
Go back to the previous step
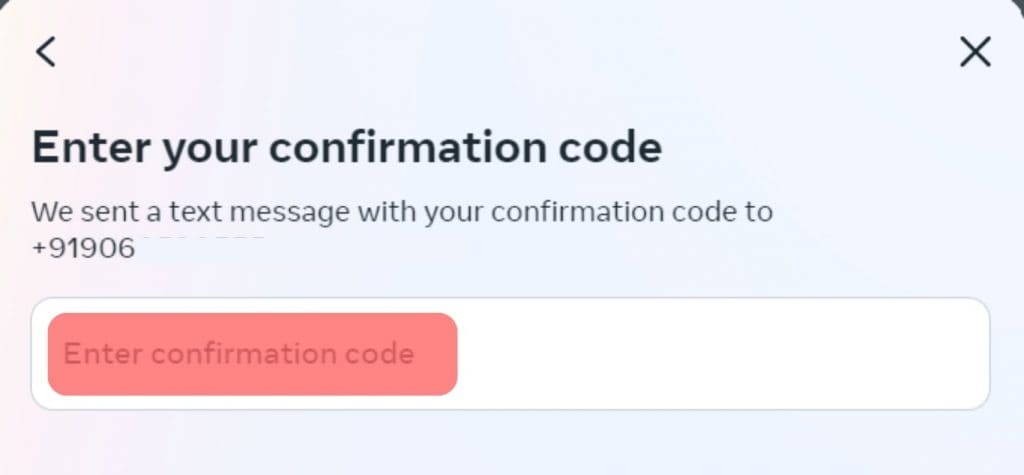(46, 52)
